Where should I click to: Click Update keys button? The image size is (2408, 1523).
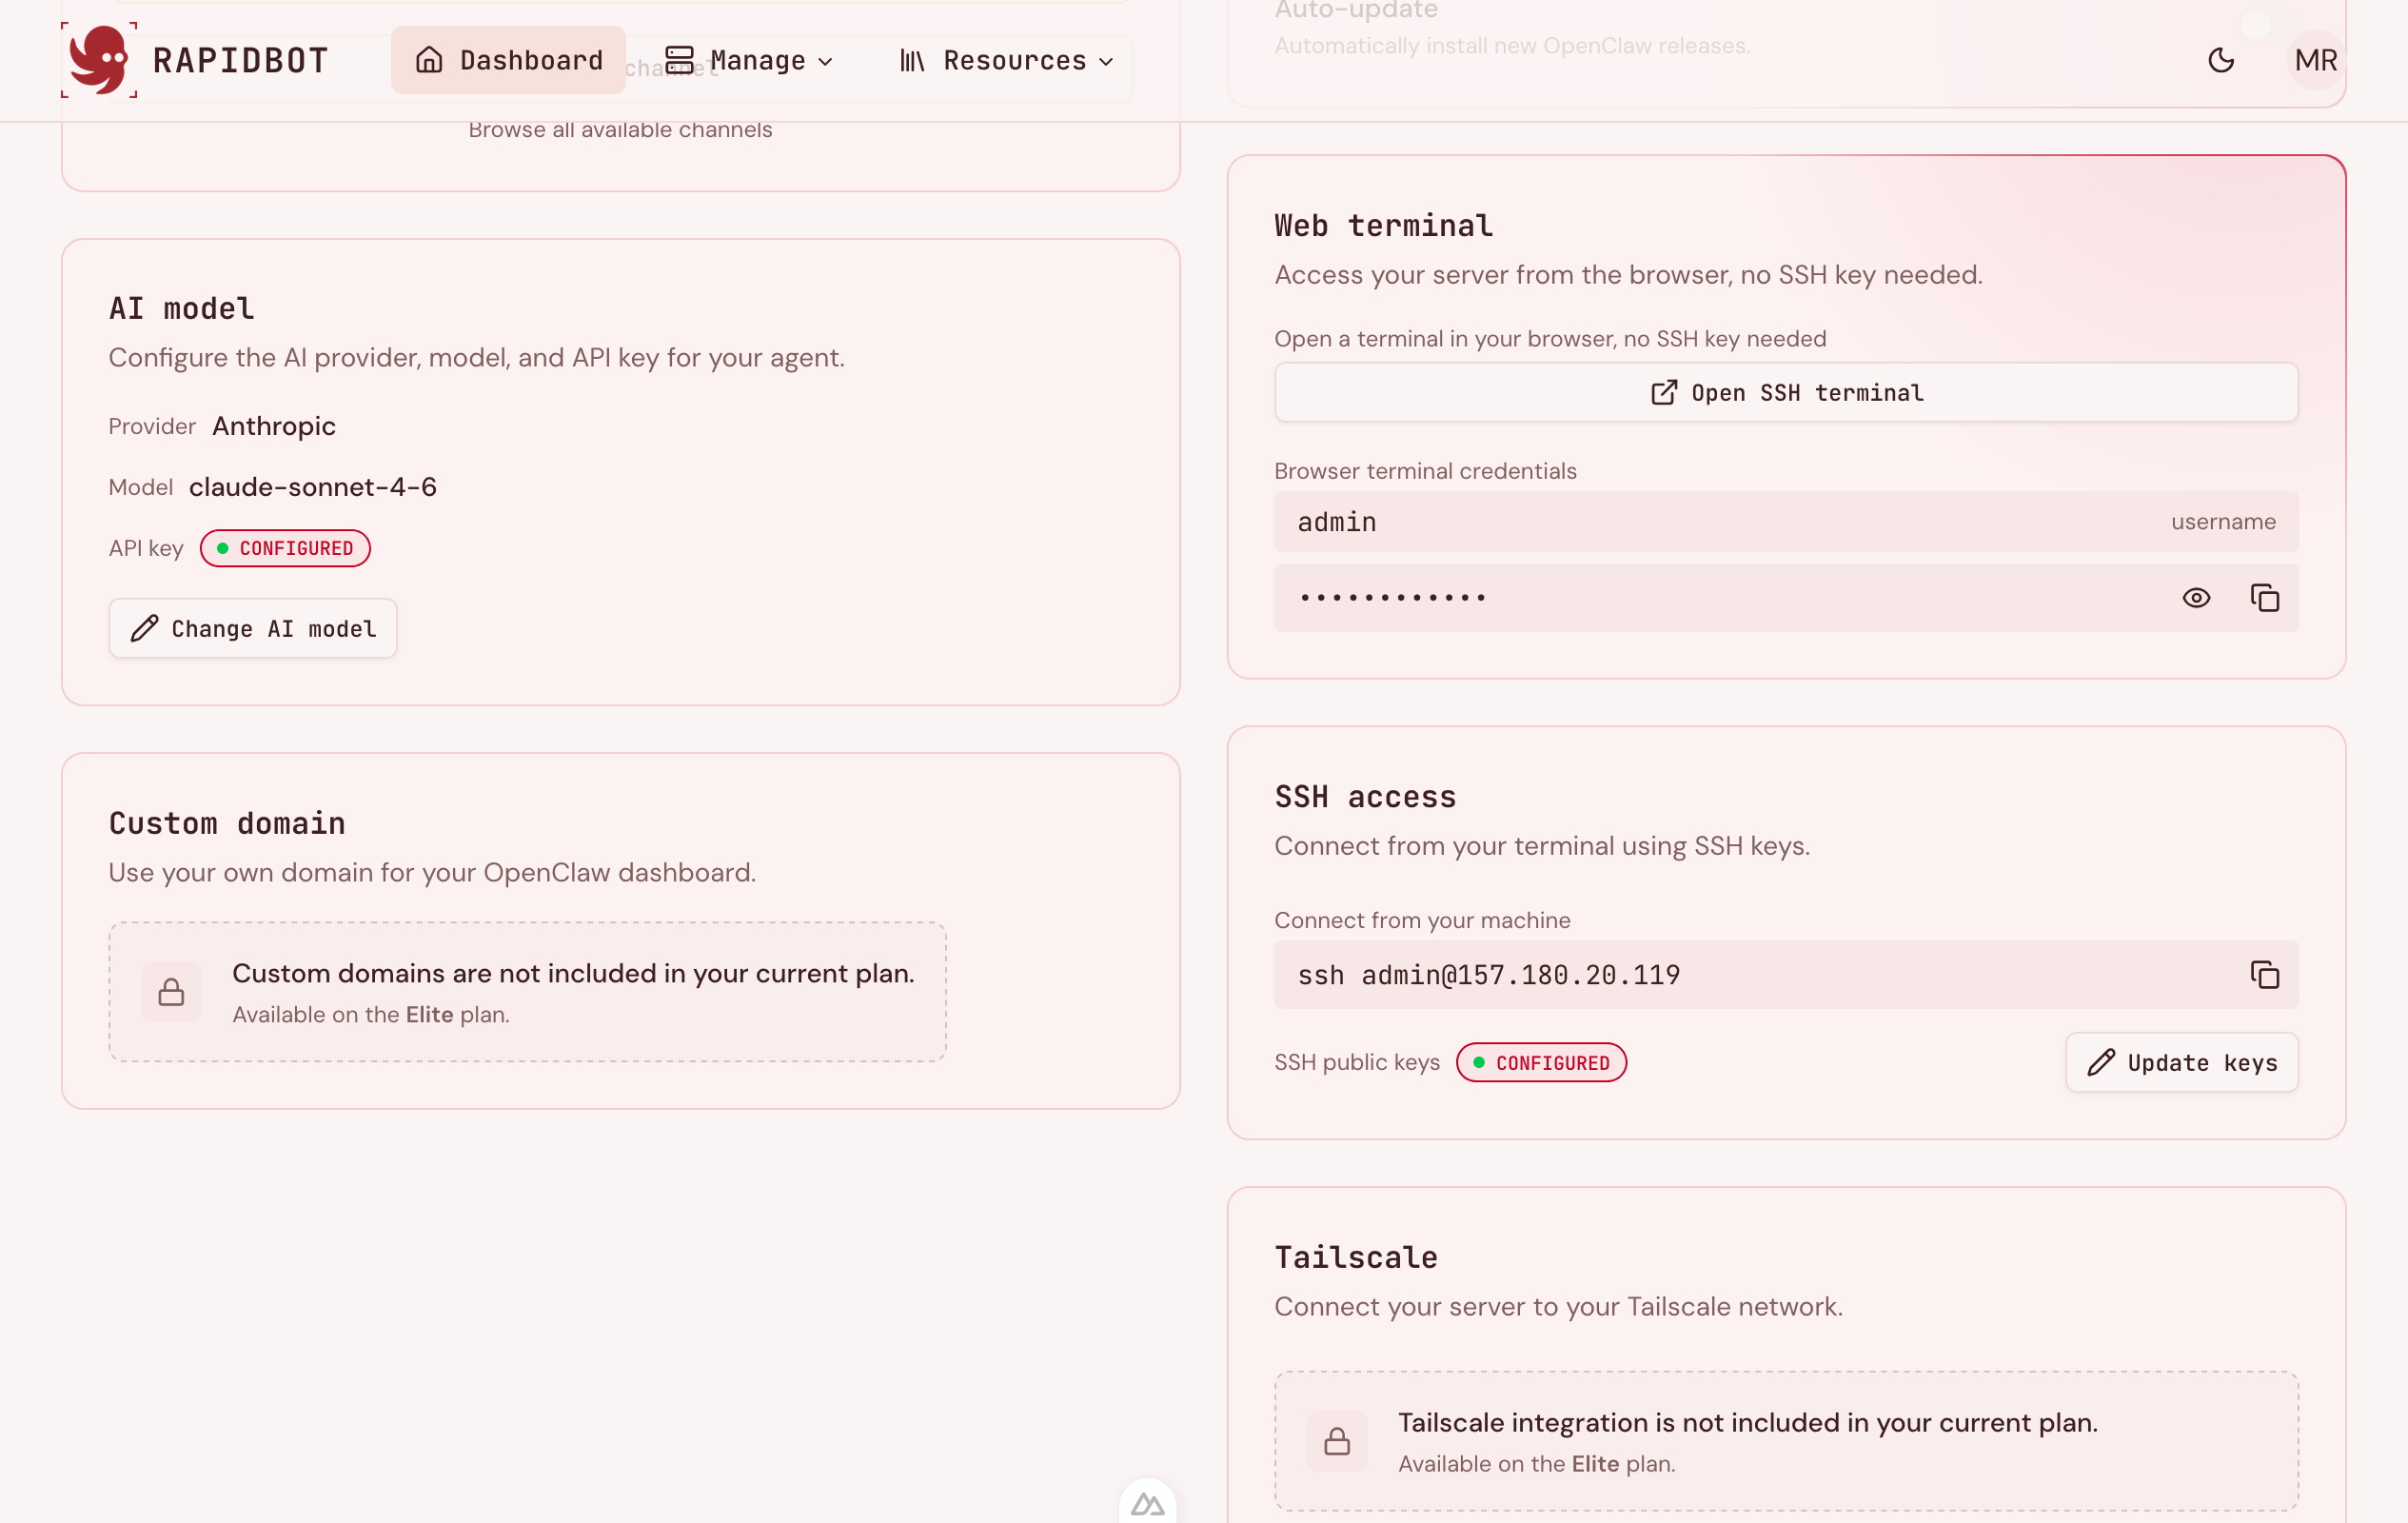click(2181, 1062)
